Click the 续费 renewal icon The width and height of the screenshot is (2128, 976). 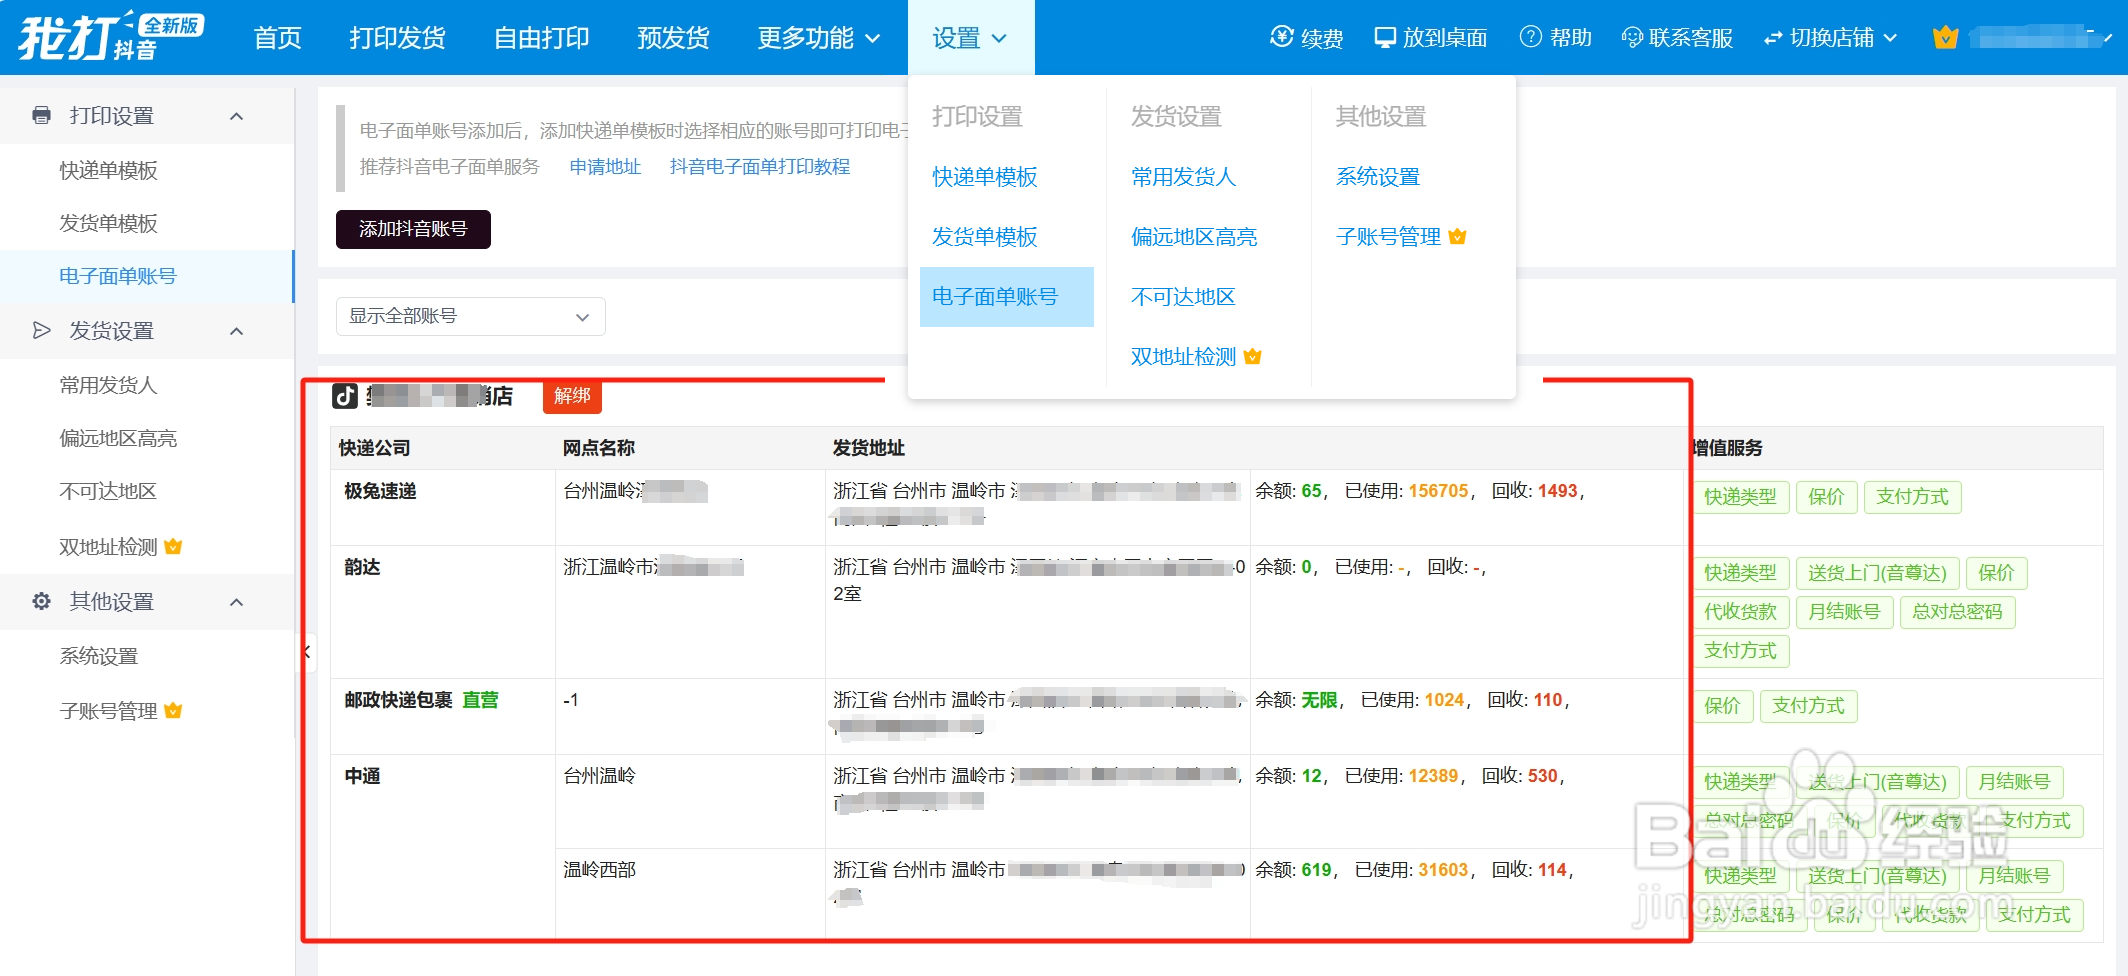click(x=1280, y=37)
